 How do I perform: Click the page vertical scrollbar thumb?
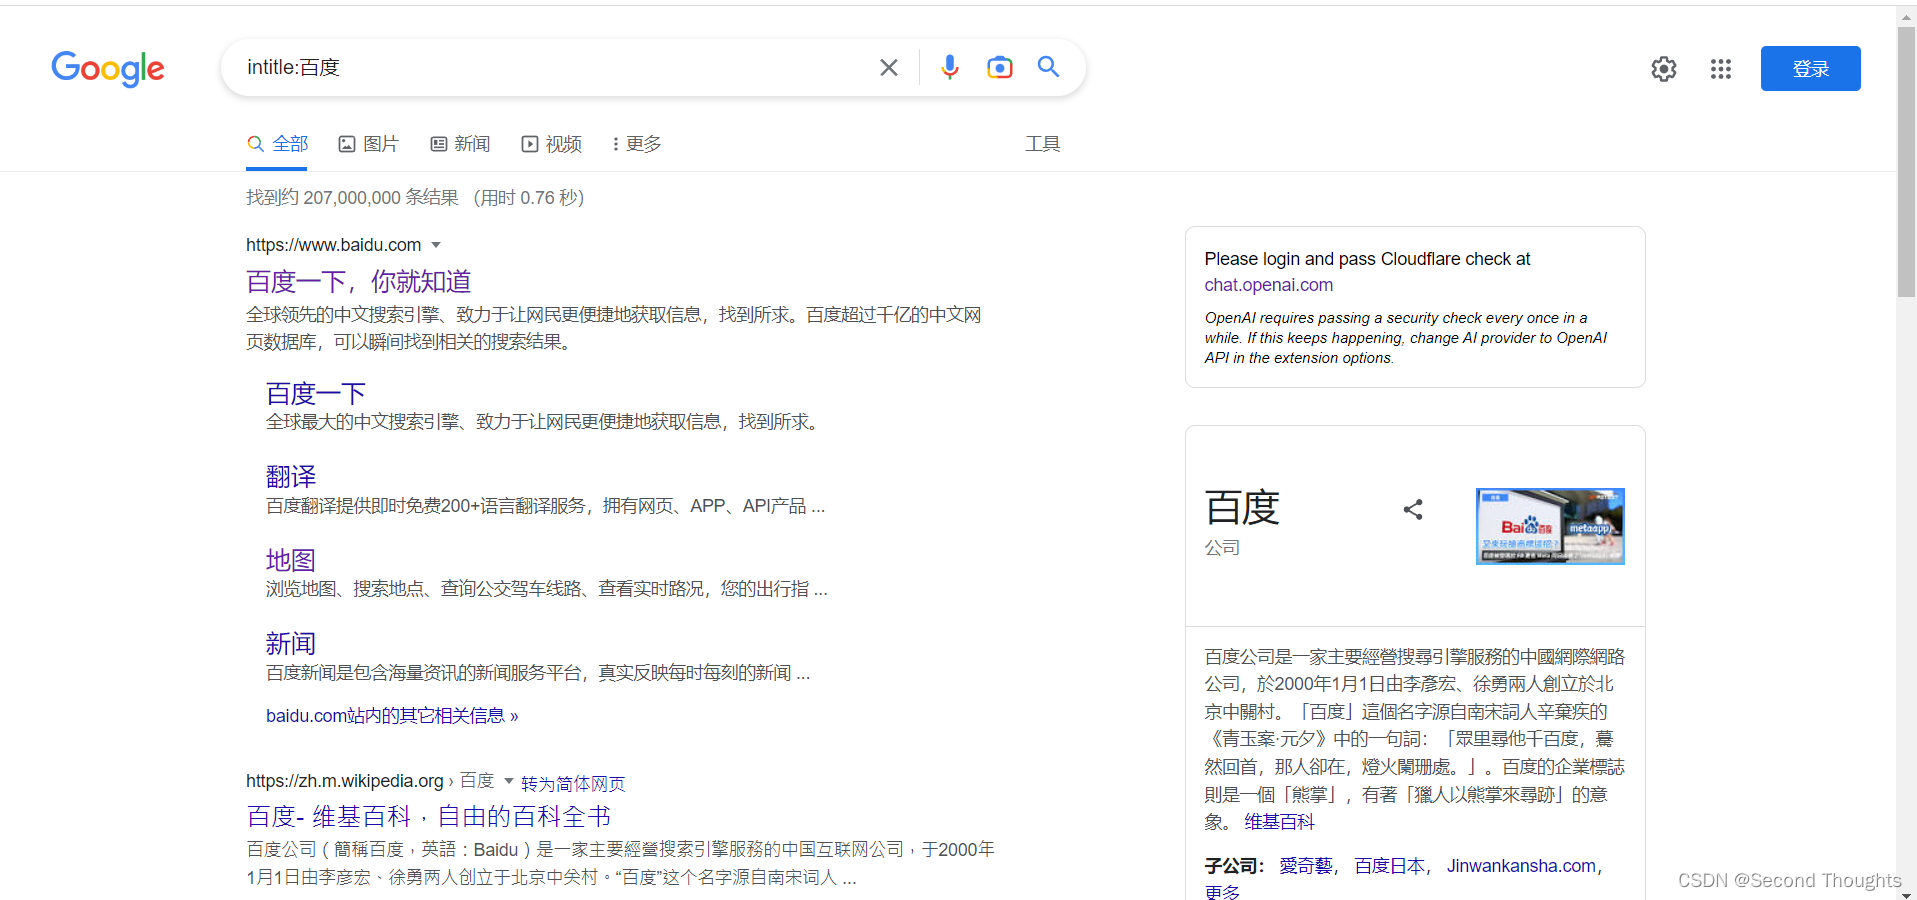(x=1906, y=160)
